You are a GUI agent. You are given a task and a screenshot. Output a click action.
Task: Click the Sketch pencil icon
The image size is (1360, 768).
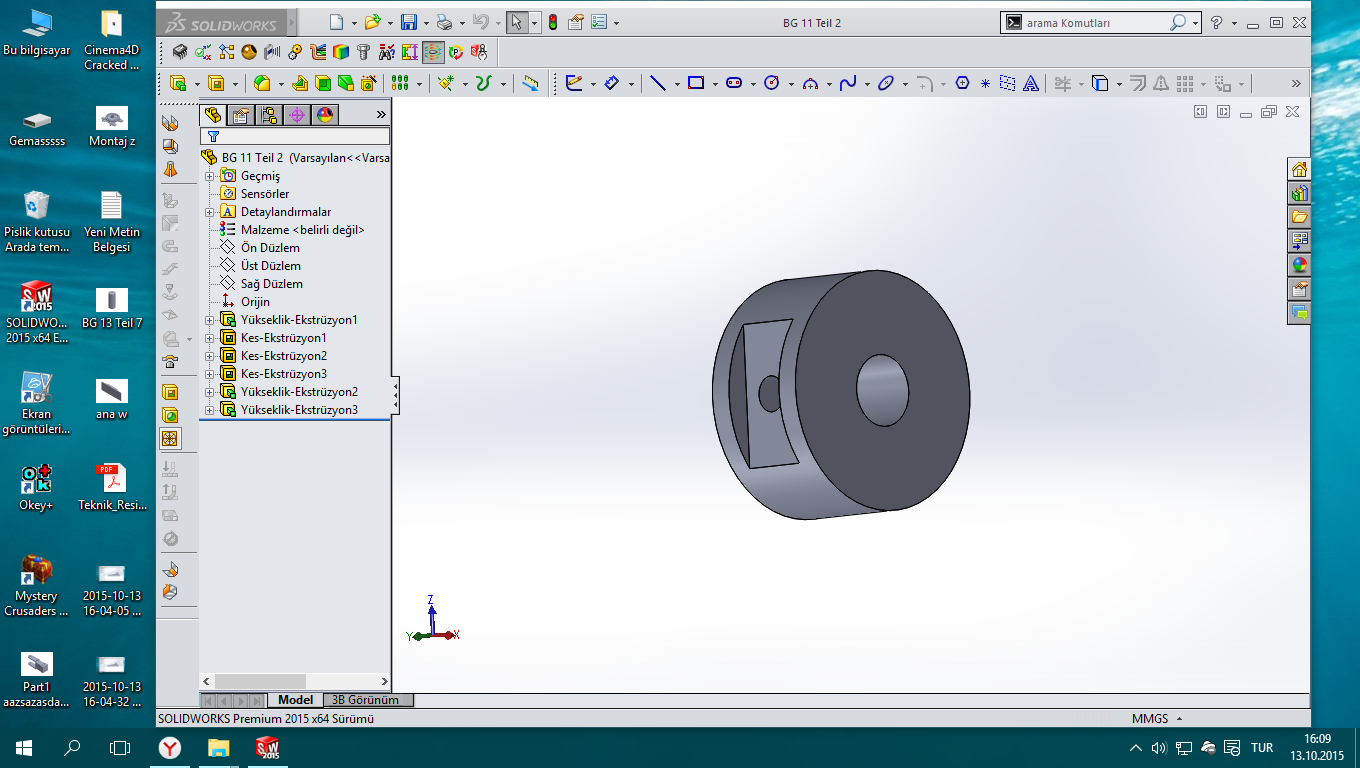[573, 83]
